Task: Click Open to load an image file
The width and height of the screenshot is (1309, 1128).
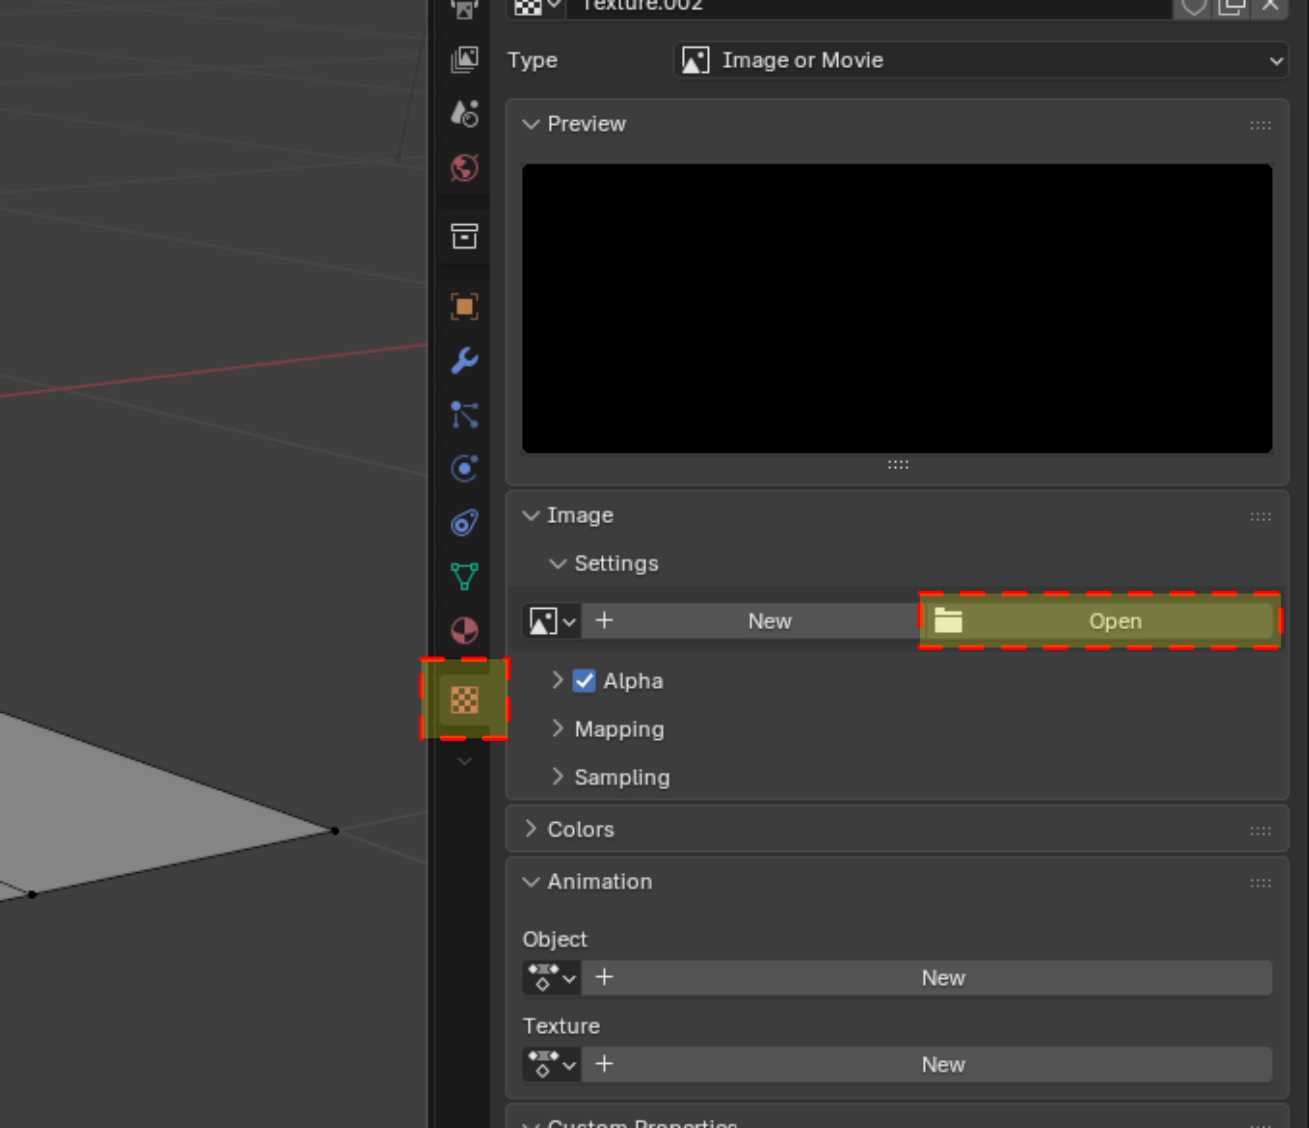Action: point(1099,621)
